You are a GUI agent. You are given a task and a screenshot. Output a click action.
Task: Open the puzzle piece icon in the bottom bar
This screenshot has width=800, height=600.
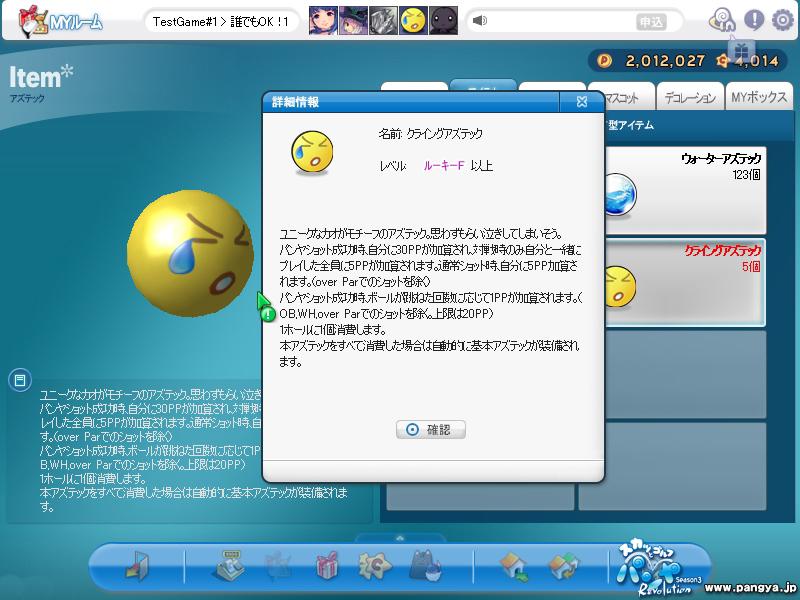coord(374,565)
